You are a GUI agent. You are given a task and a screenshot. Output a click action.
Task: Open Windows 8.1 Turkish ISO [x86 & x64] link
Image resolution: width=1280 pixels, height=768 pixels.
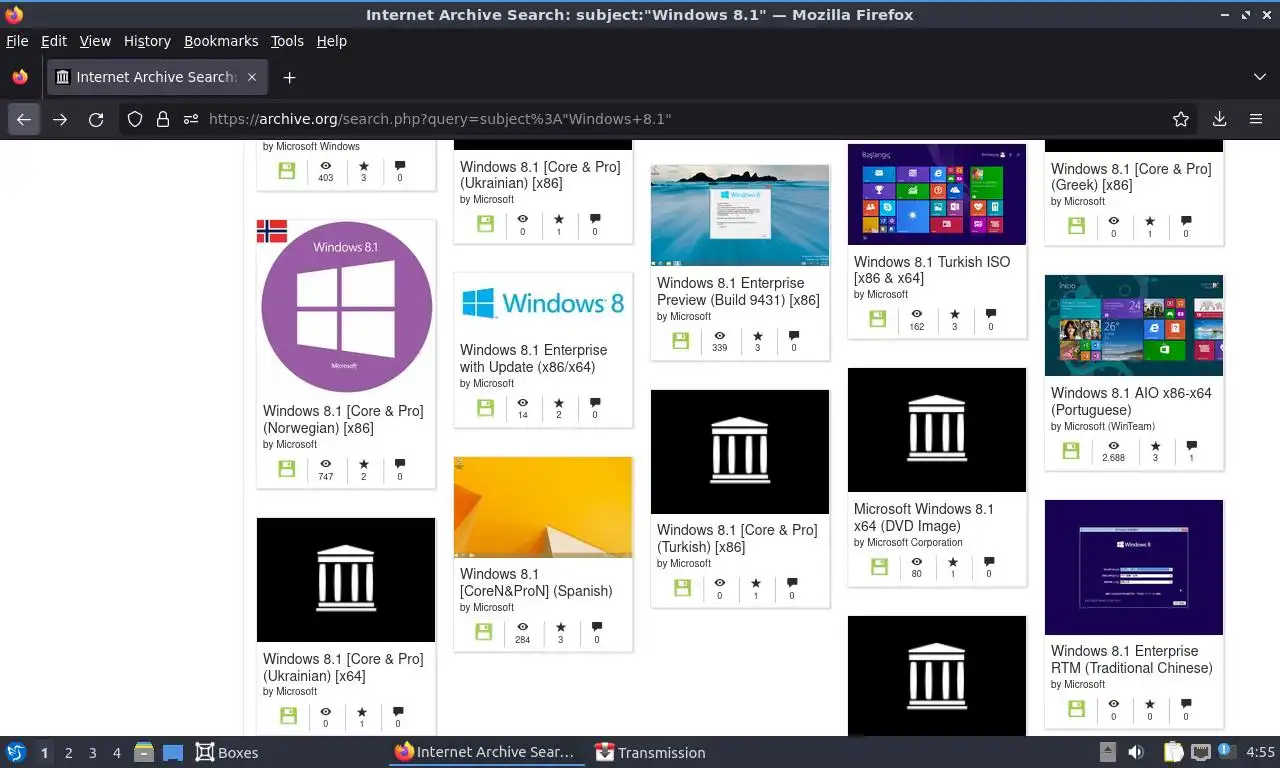[932, 270]
